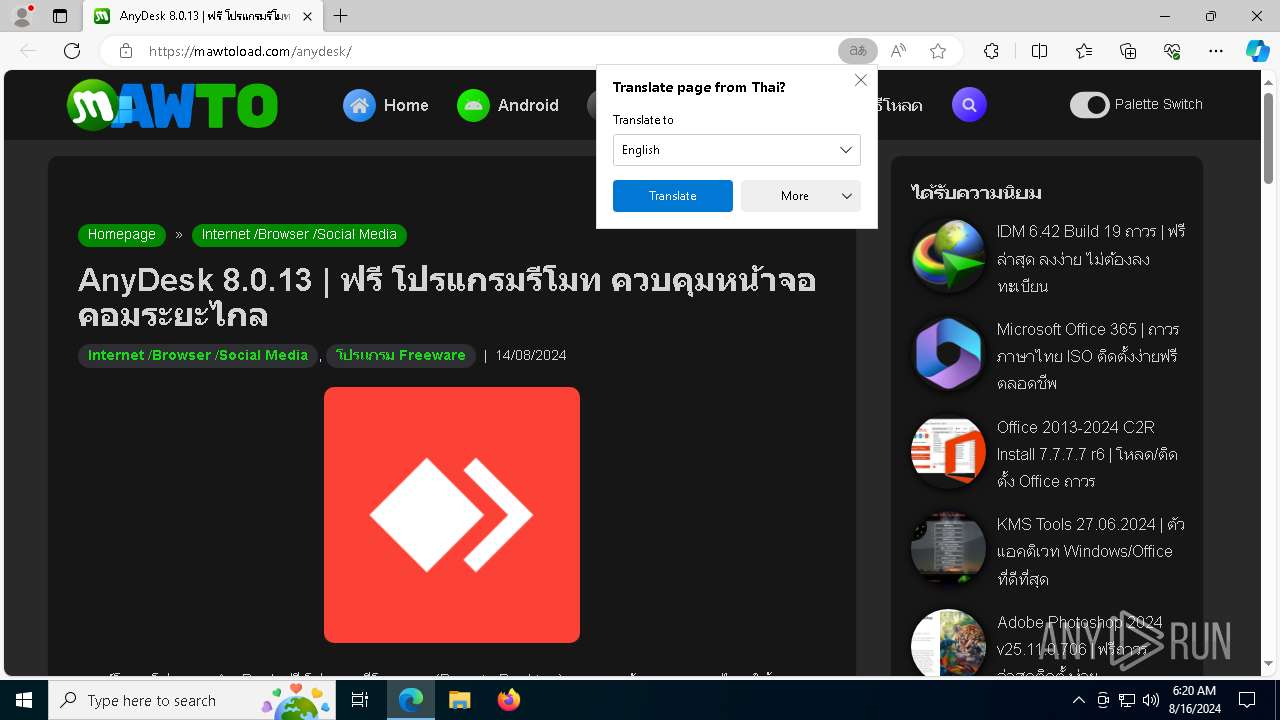Click the Adobe Photoshop thumbnail
This screenshot has width=1280, height=720.
948,643
